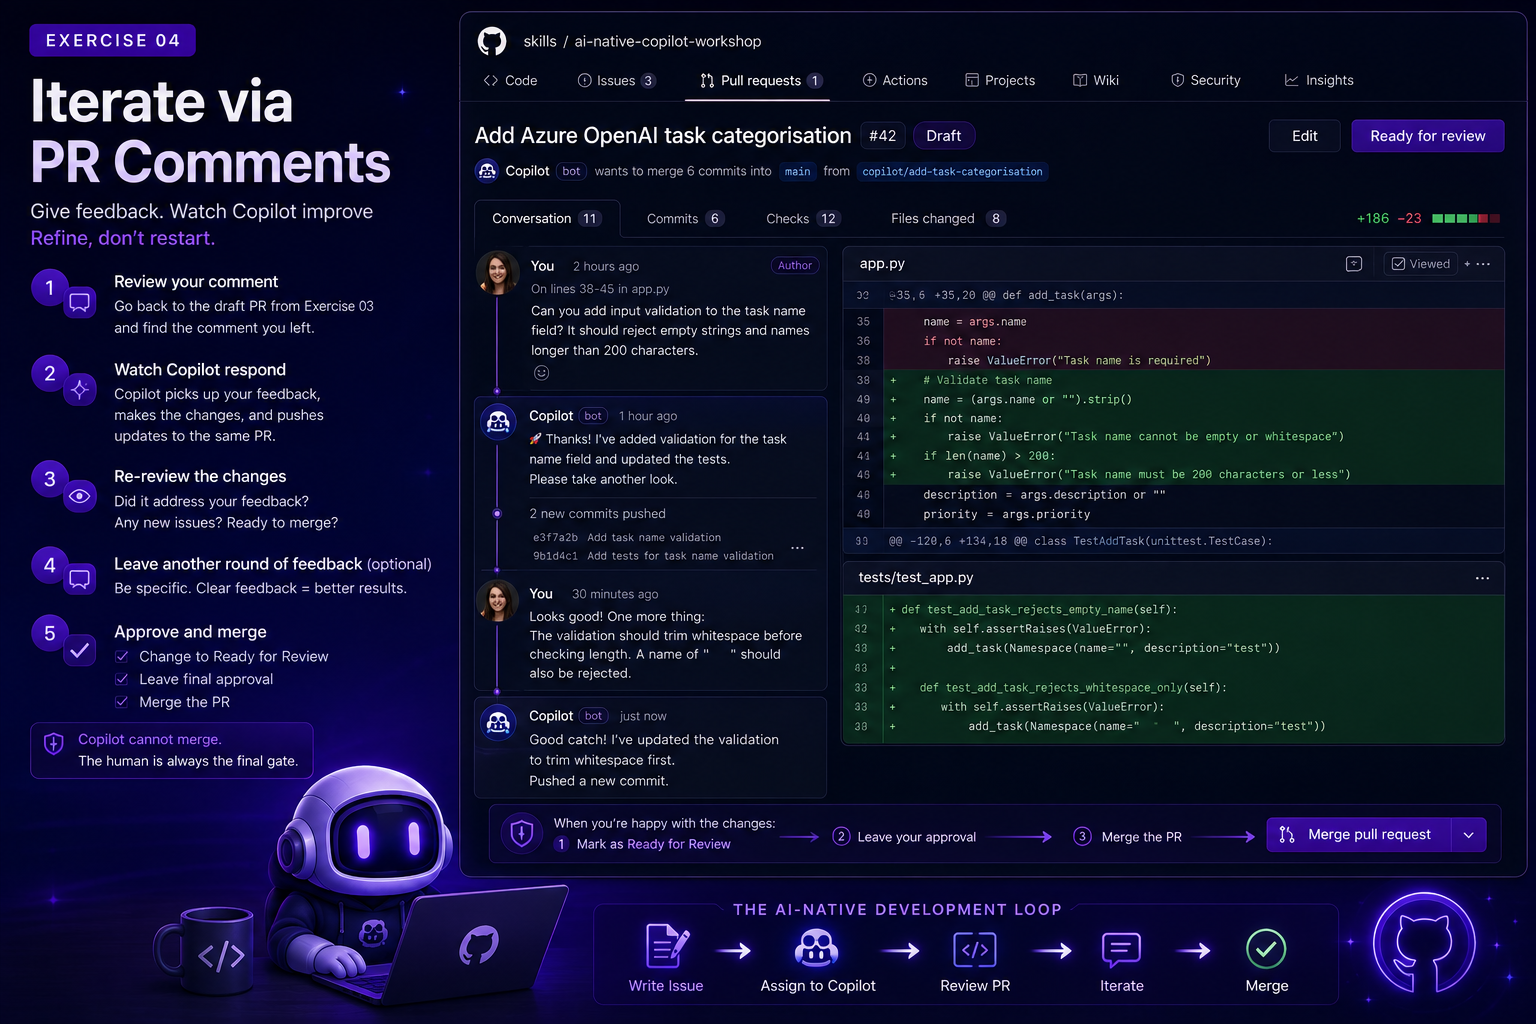
Task: Click the shield icon in the 'Copilot cannot merge' box
Action: pos(54,743)
